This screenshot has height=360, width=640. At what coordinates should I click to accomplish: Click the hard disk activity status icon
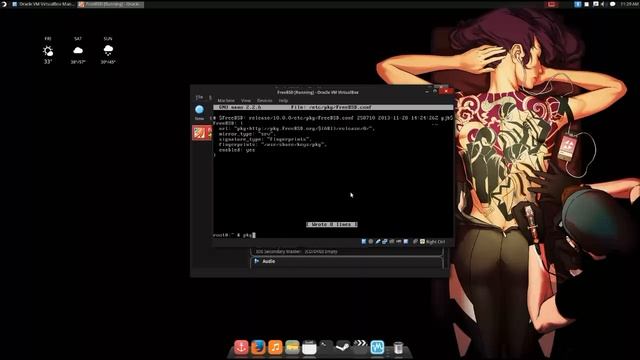pos(364,242)
